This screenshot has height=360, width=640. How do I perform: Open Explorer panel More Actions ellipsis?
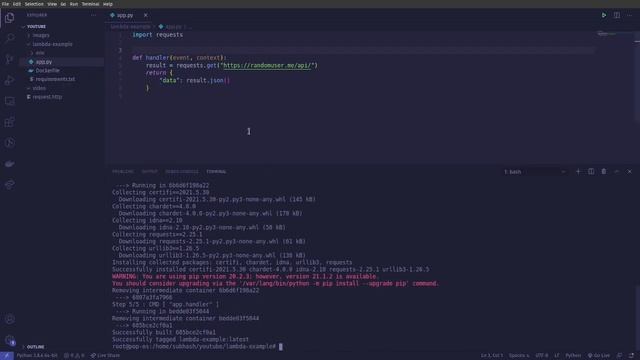pyautogui.click(x=93, y=15)
